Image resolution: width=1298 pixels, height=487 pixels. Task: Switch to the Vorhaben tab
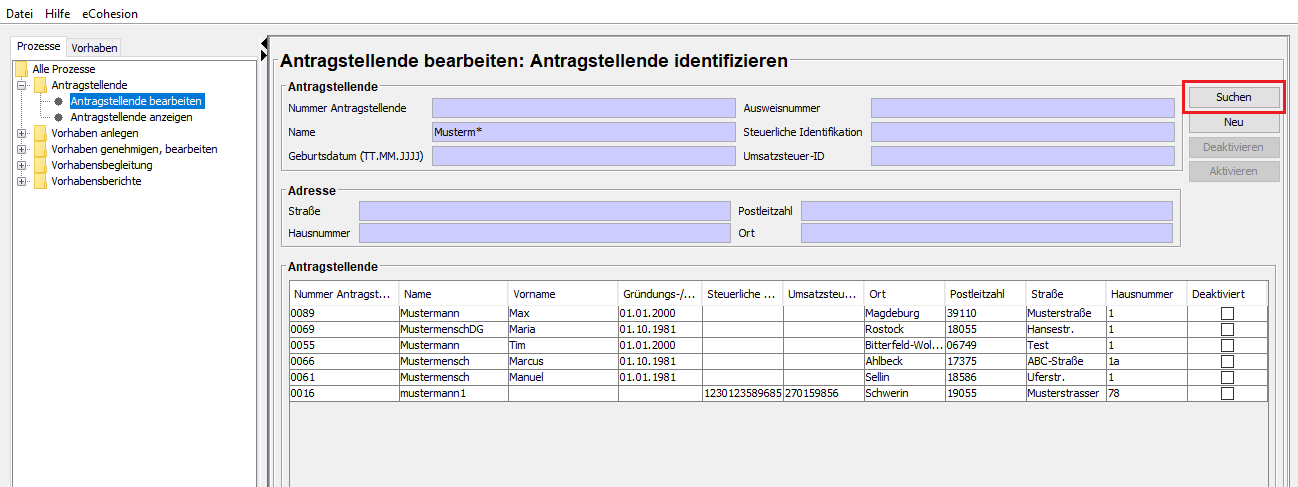tap(94, 48)
